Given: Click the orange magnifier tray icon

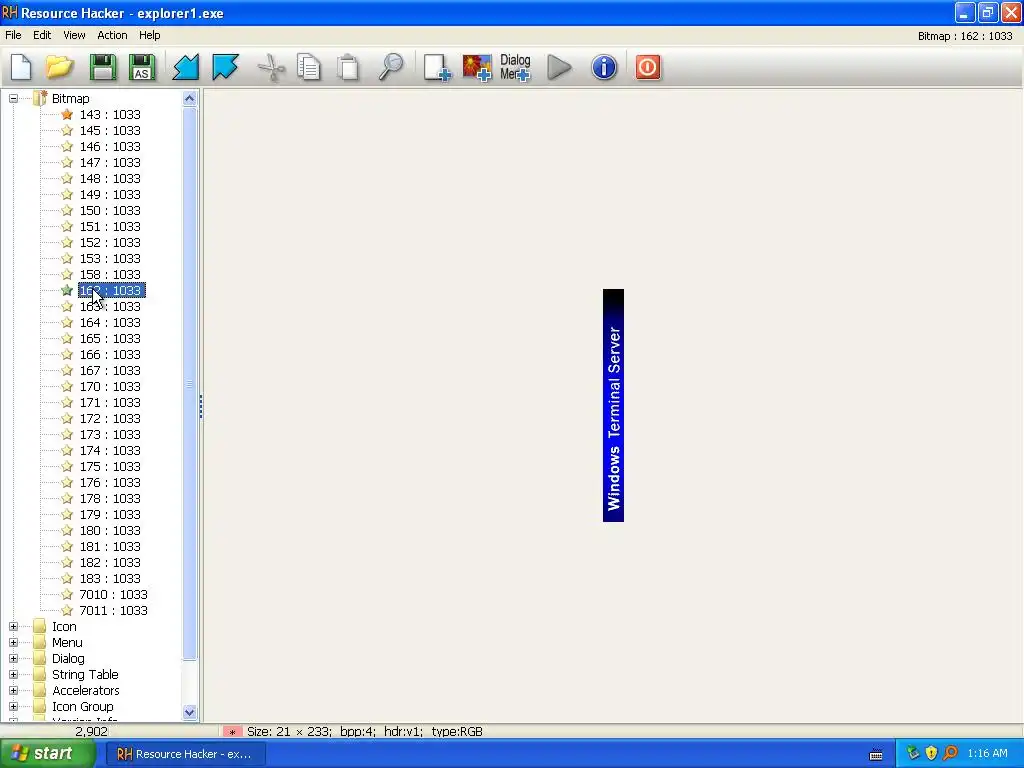Looking at the screenshot, I should [950, 753].
